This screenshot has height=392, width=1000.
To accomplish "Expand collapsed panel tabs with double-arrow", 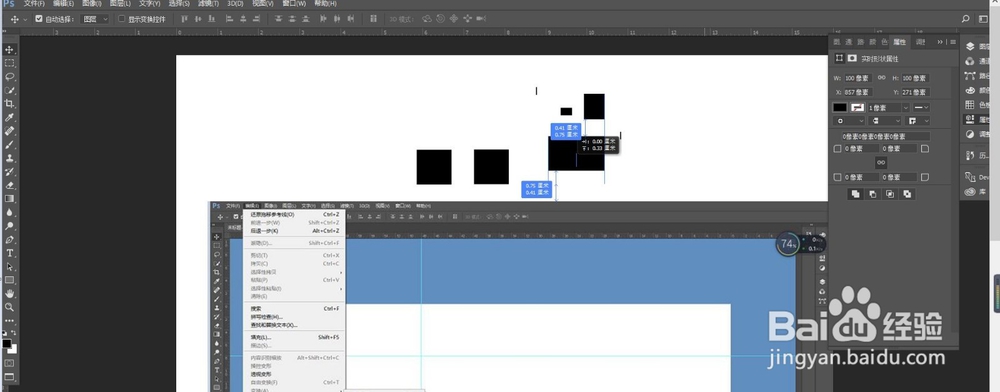I will click(x=940, y=42).
